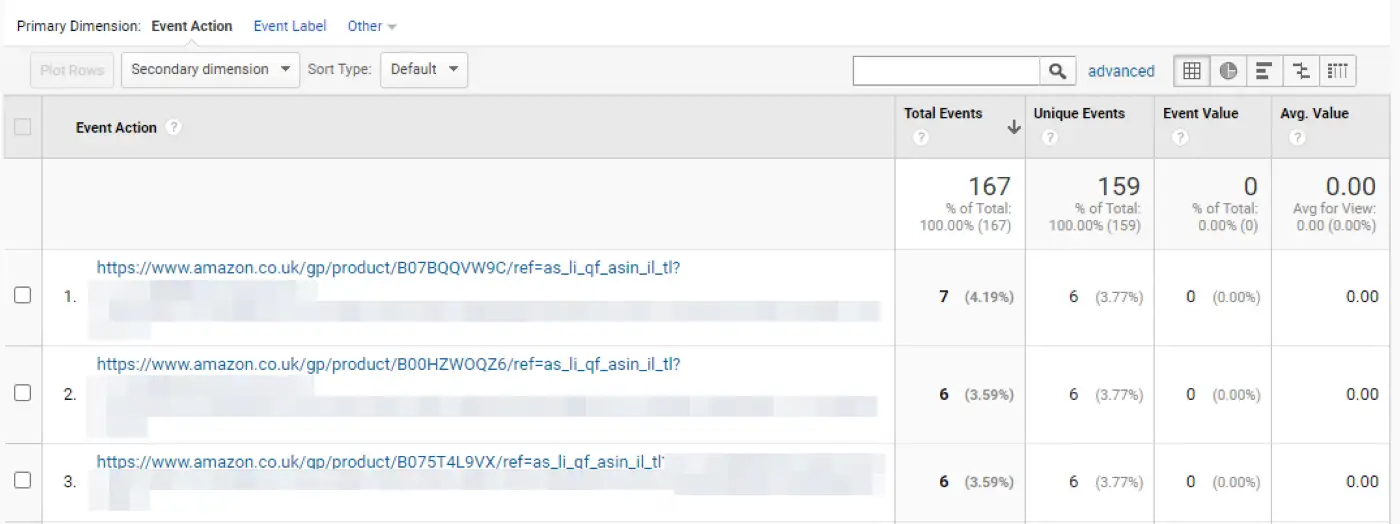The height and width of the screenshot is (524, 1400).
Task: Check the box for row 3
Action: tap(22, 480)
